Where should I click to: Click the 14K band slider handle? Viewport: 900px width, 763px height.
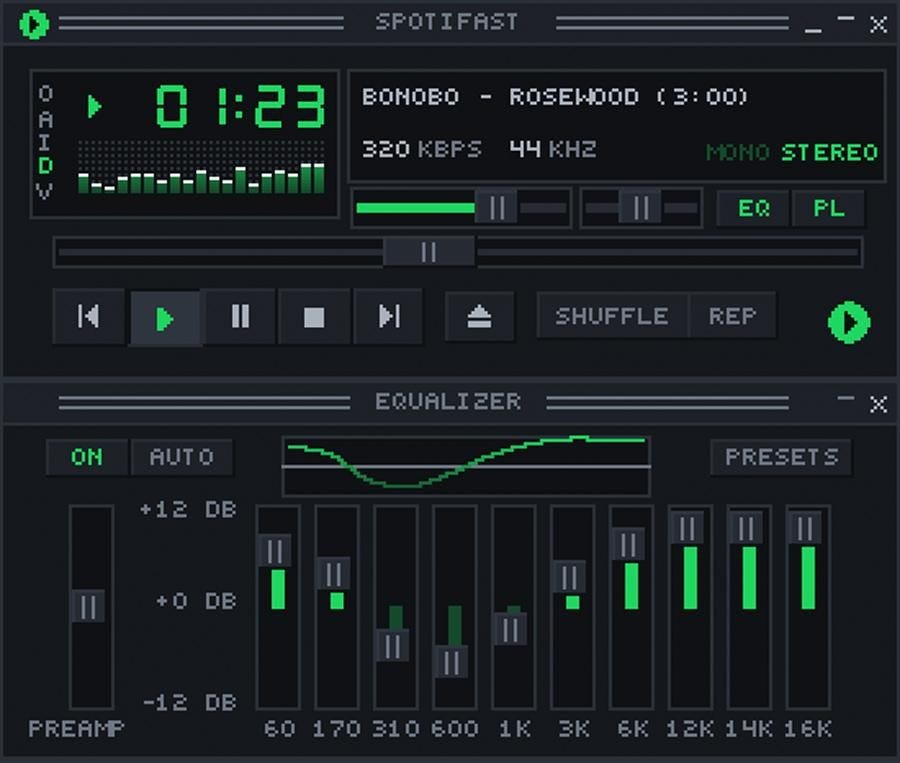(x=746, y=528)
